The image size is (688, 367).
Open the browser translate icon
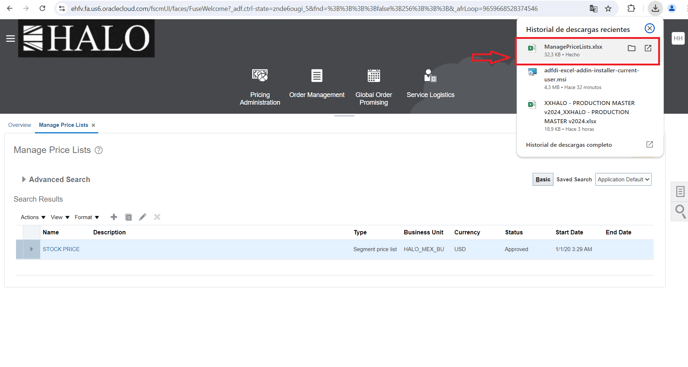pyautogui.click(x=593, y=8)
